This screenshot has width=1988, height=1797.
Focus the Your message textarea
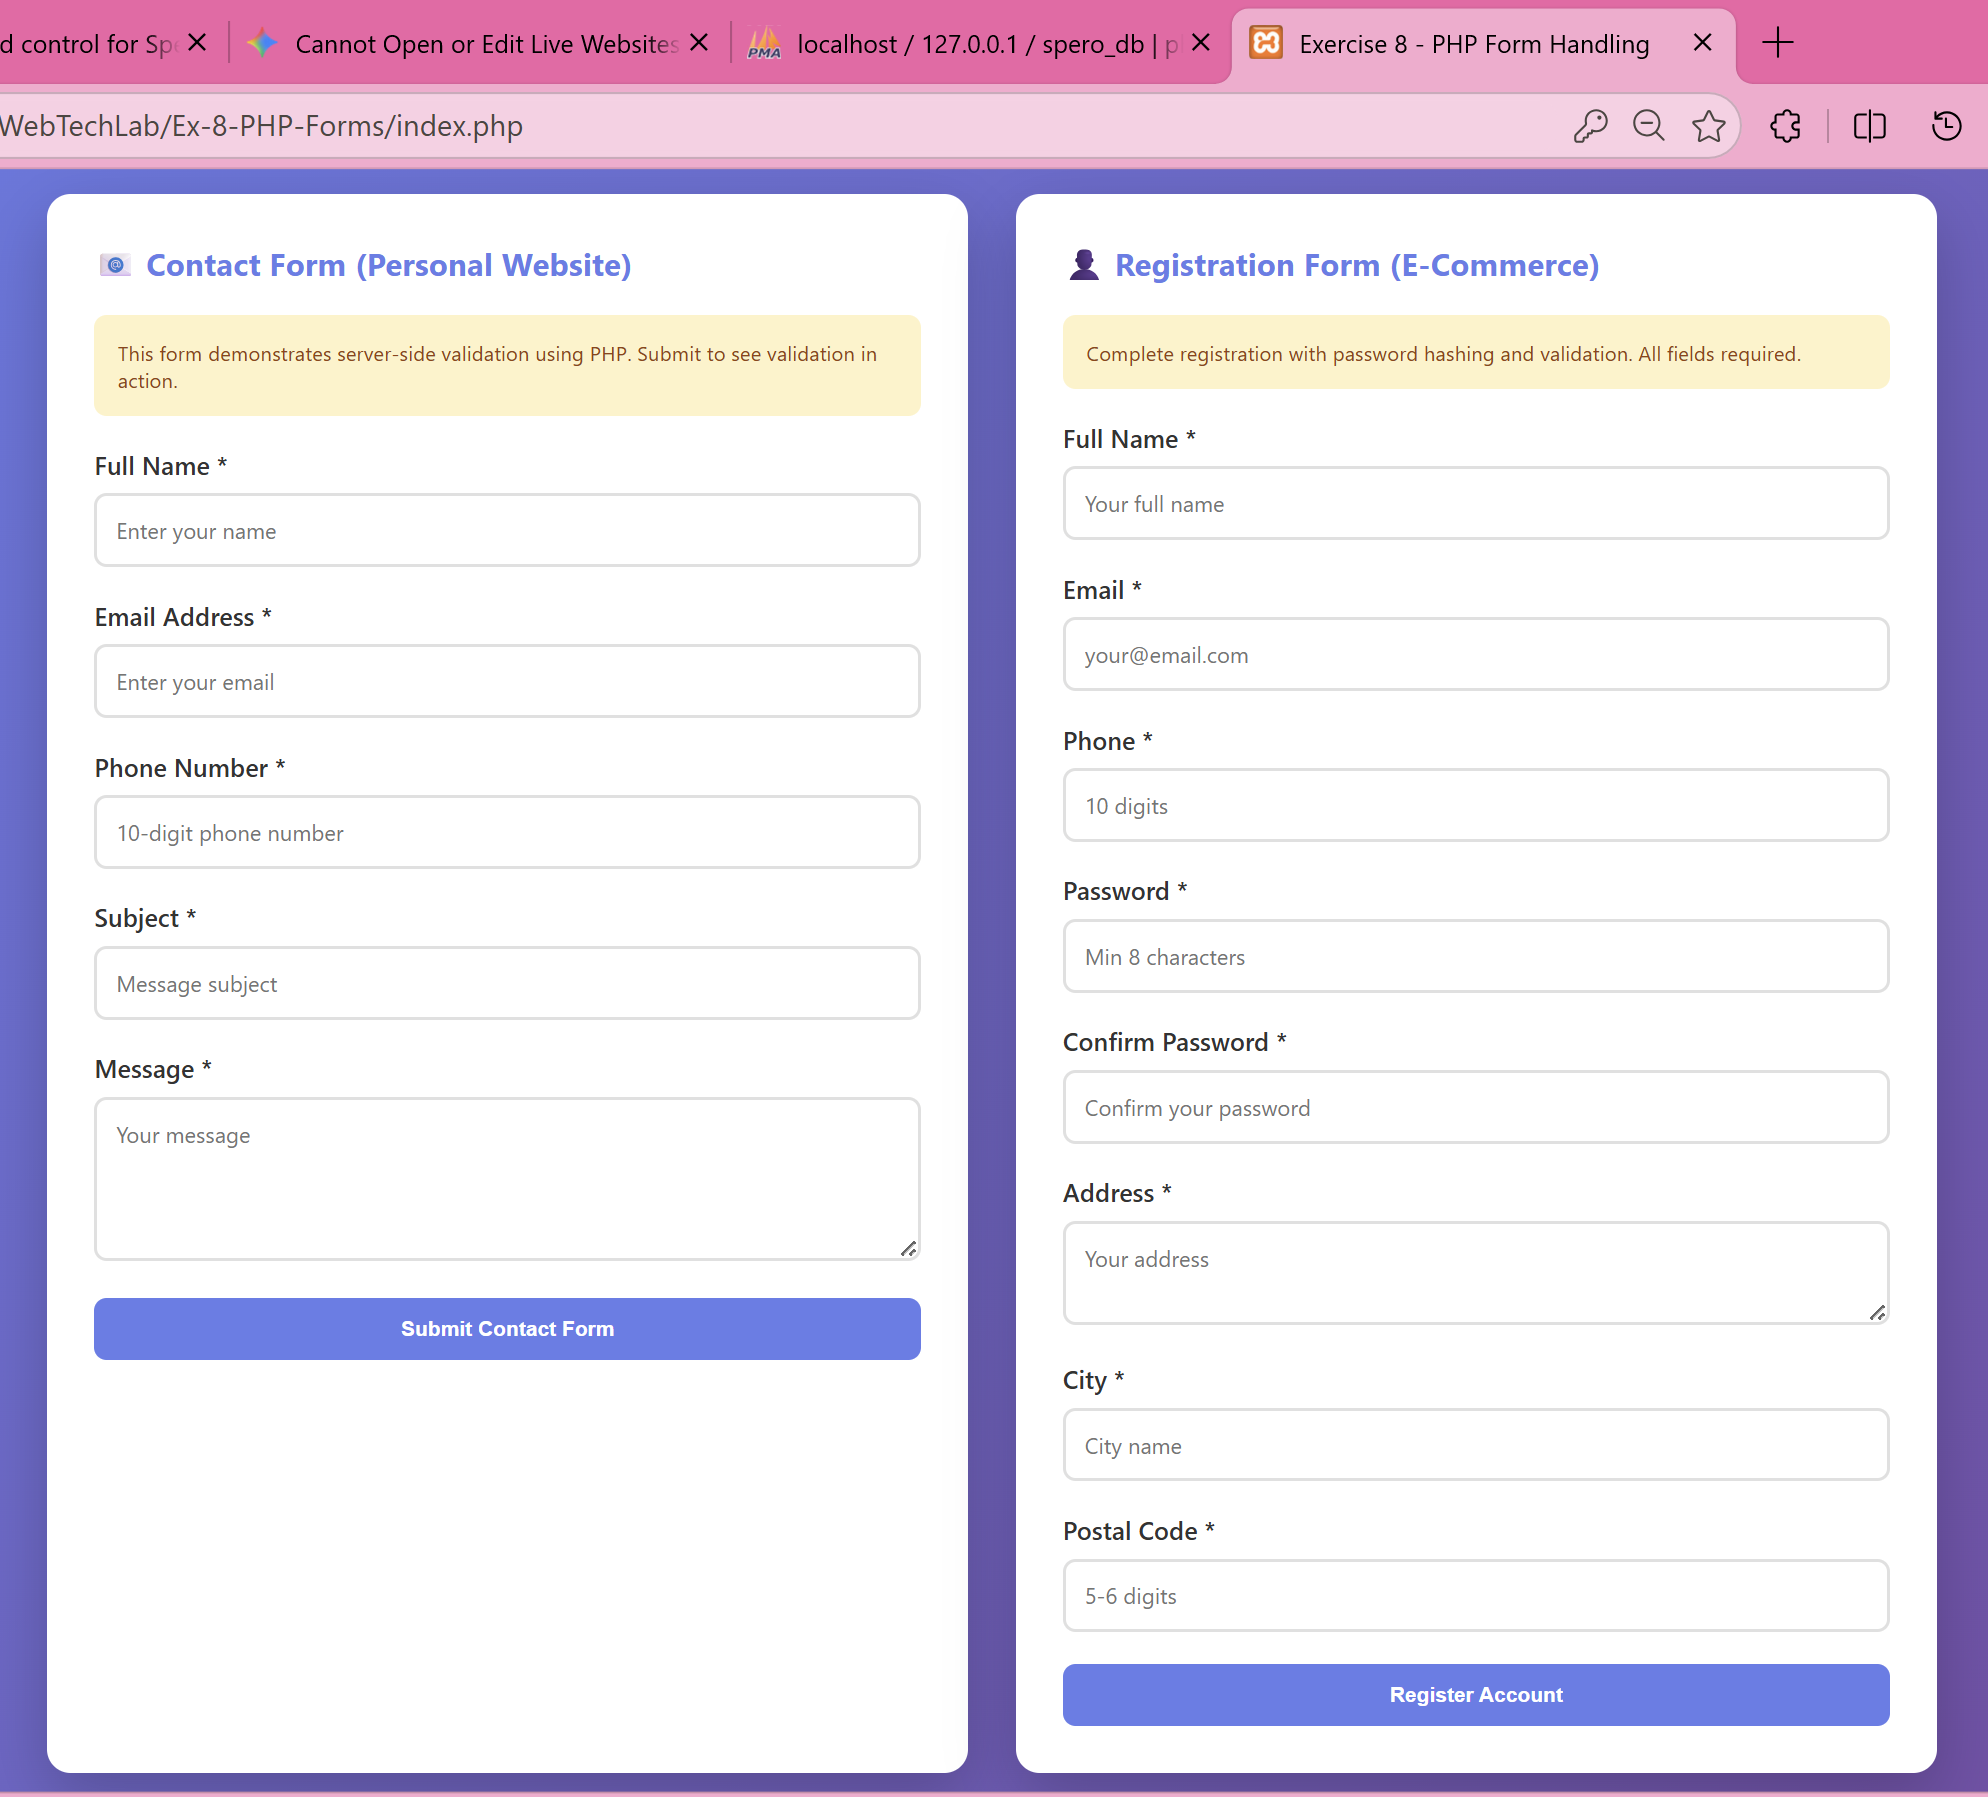pos(507,1180)
